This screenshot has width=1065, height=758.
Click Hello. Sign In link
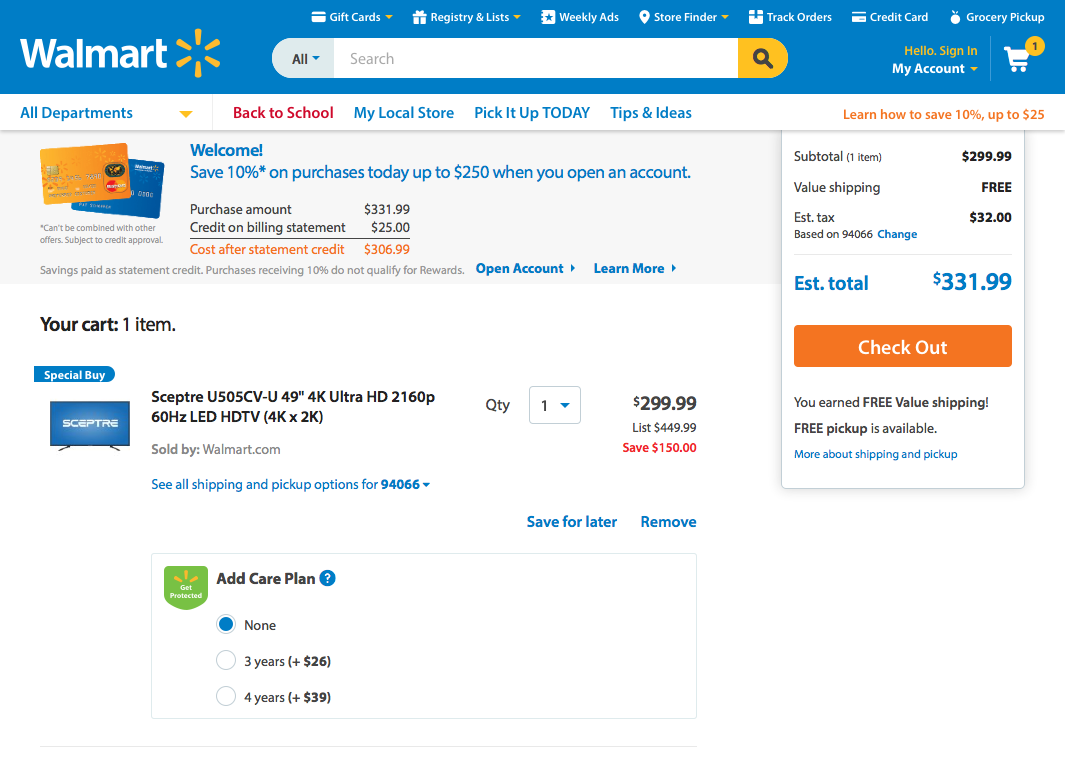[x=941, y=50]
